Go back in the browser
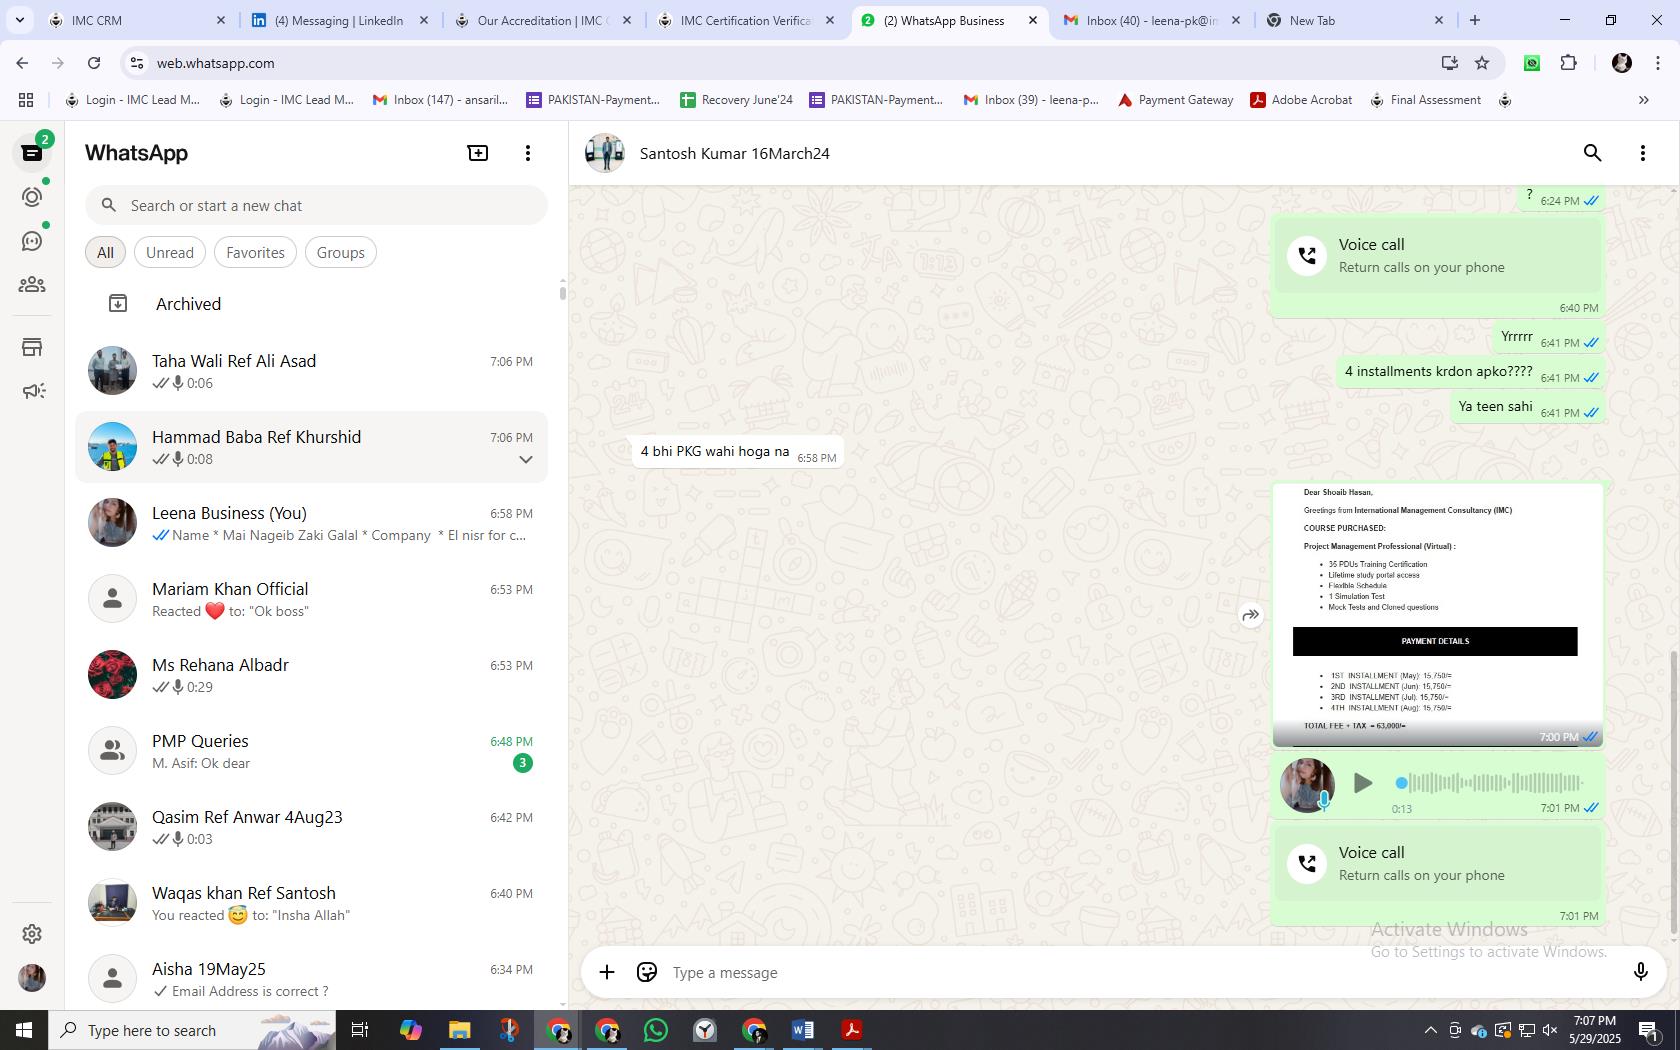The width and height of the screenshot is (1680, 1050). pos(22,63)
